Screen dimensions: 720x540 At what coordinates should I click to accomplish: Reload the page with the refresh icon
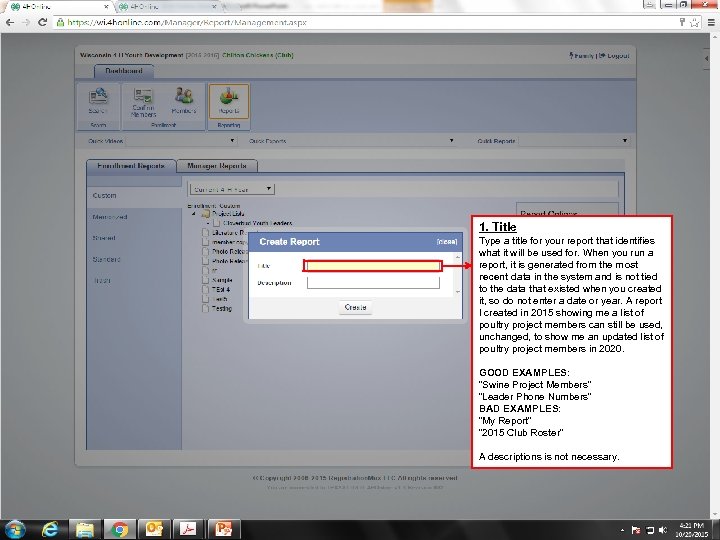point(42,22)
